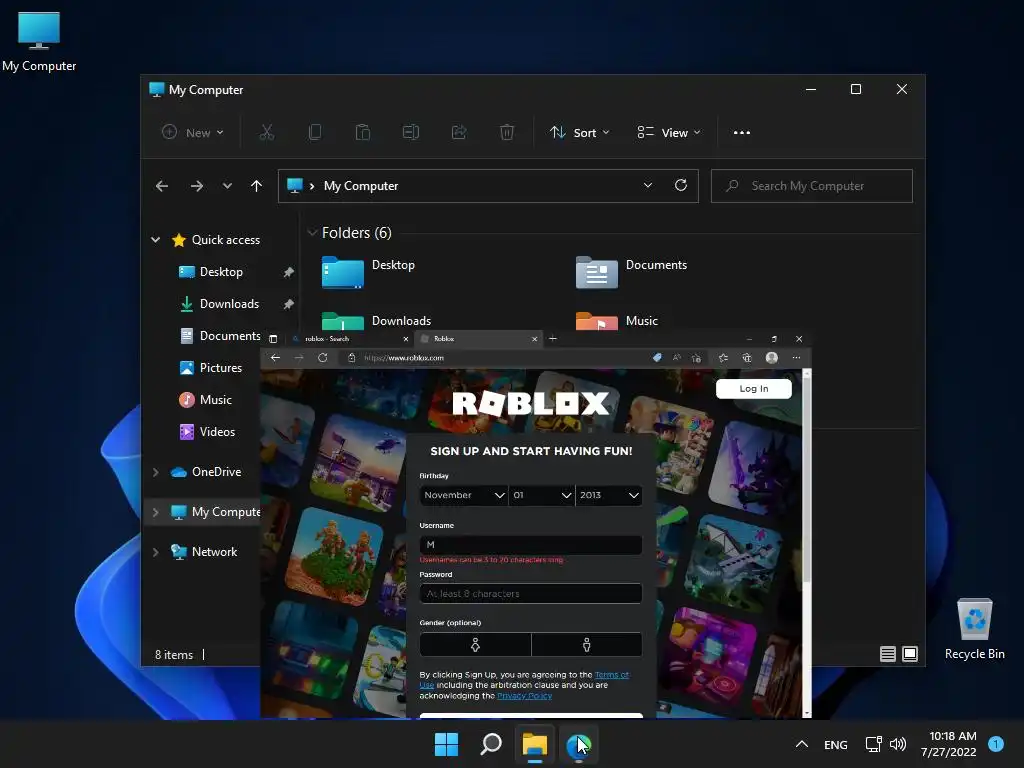Switch Explorer to large icons view
Screen dimensions: 1024x768
coord(910,654)
